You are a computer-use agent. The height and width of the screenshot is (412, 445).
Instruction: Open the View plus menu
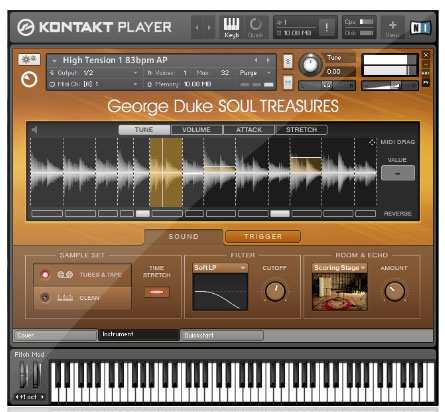393,27
